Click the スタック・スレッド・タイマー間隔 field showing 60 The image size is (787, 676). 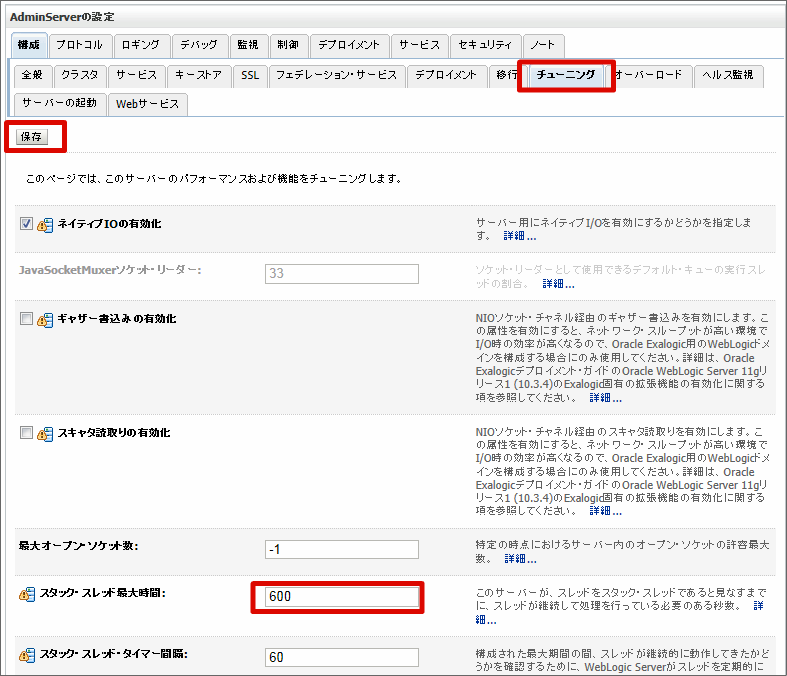pos(342,658)
